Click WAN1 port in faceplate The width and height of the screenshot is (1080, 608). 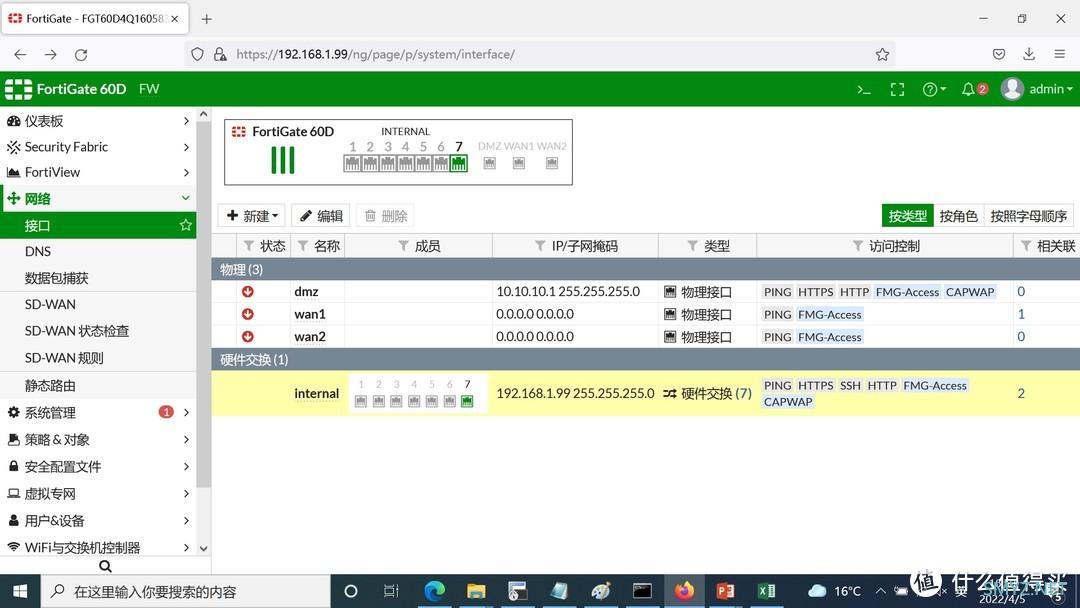coord(519,163)
